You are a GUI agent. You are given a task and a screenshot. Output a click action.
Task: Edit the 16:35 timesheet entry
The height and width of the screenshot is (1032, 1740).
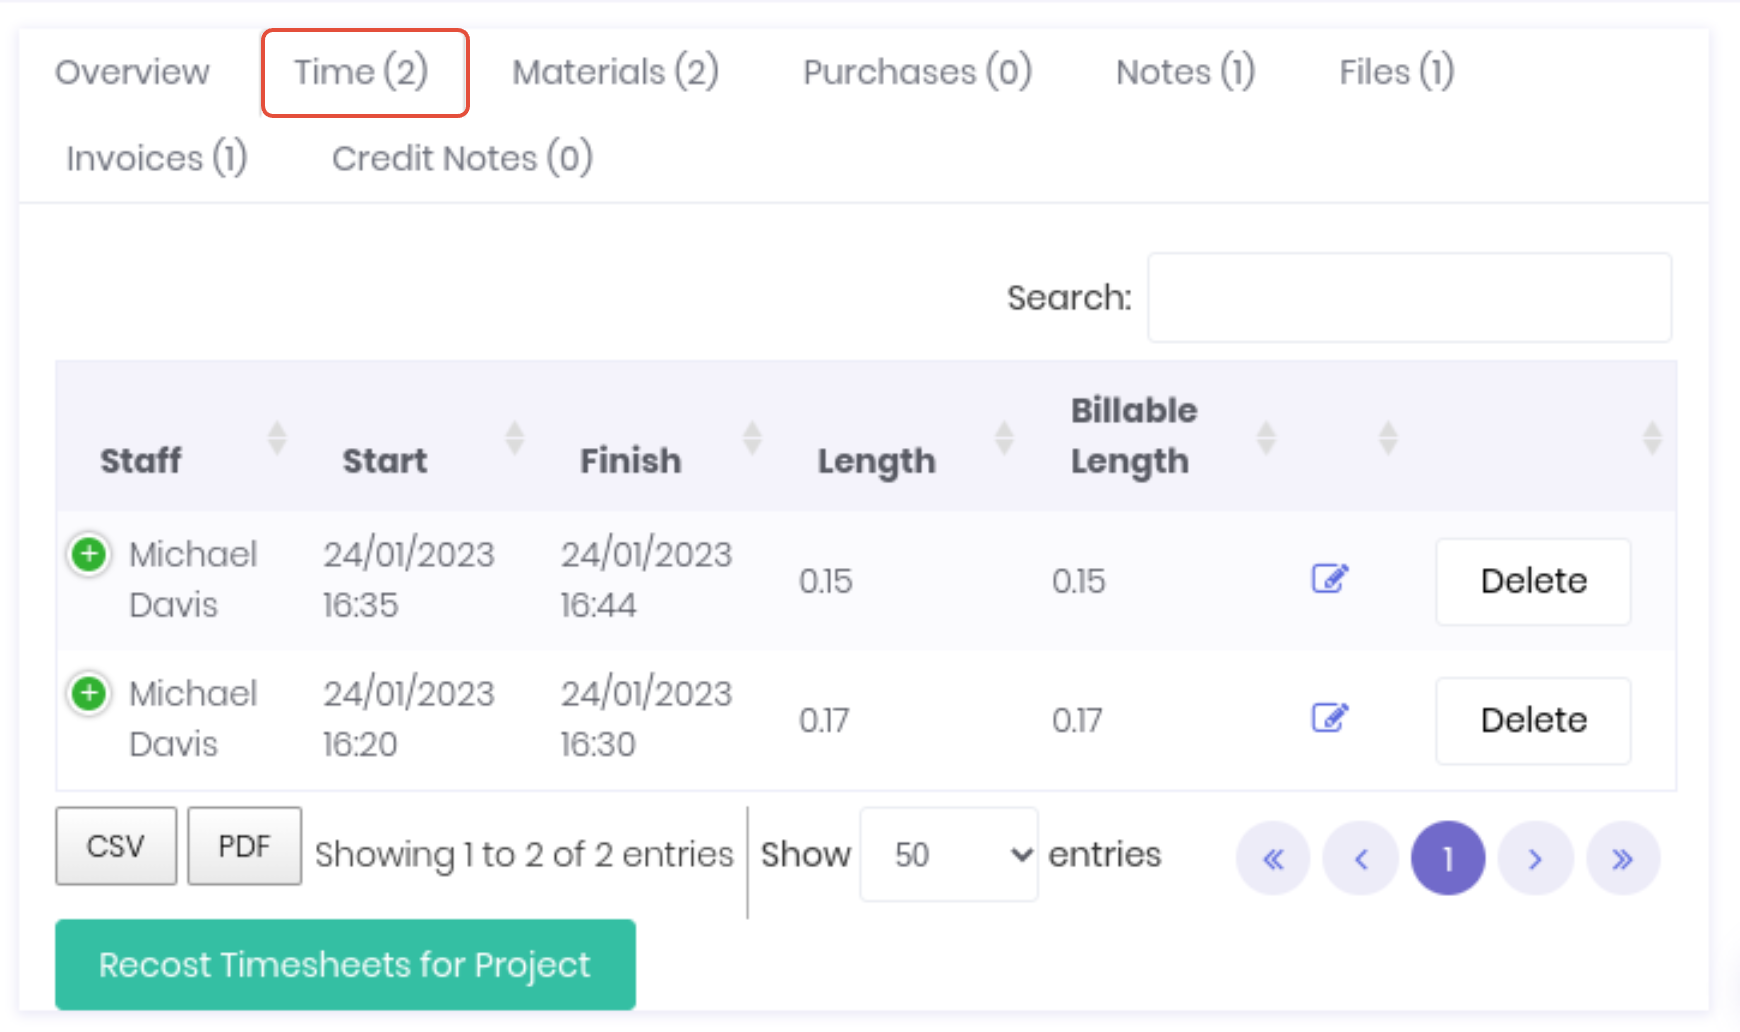[1329, 579]
